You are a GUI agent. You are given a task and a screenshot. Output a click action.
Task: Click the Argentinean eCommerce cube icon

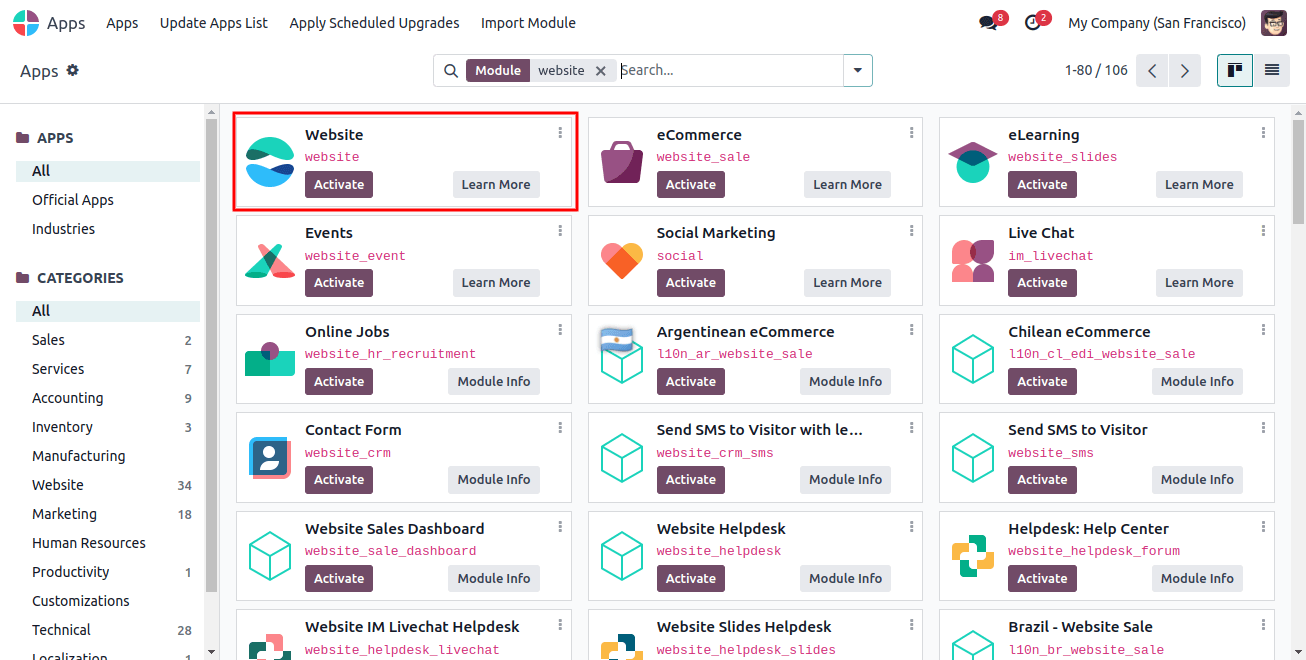click(x=622, y=359)
